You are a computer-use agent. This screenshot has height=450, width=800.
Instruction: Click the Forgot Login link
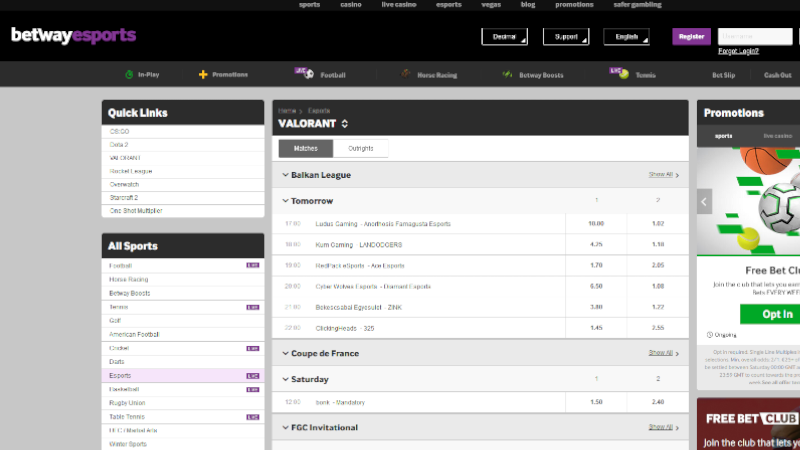[x=738, y=51]
